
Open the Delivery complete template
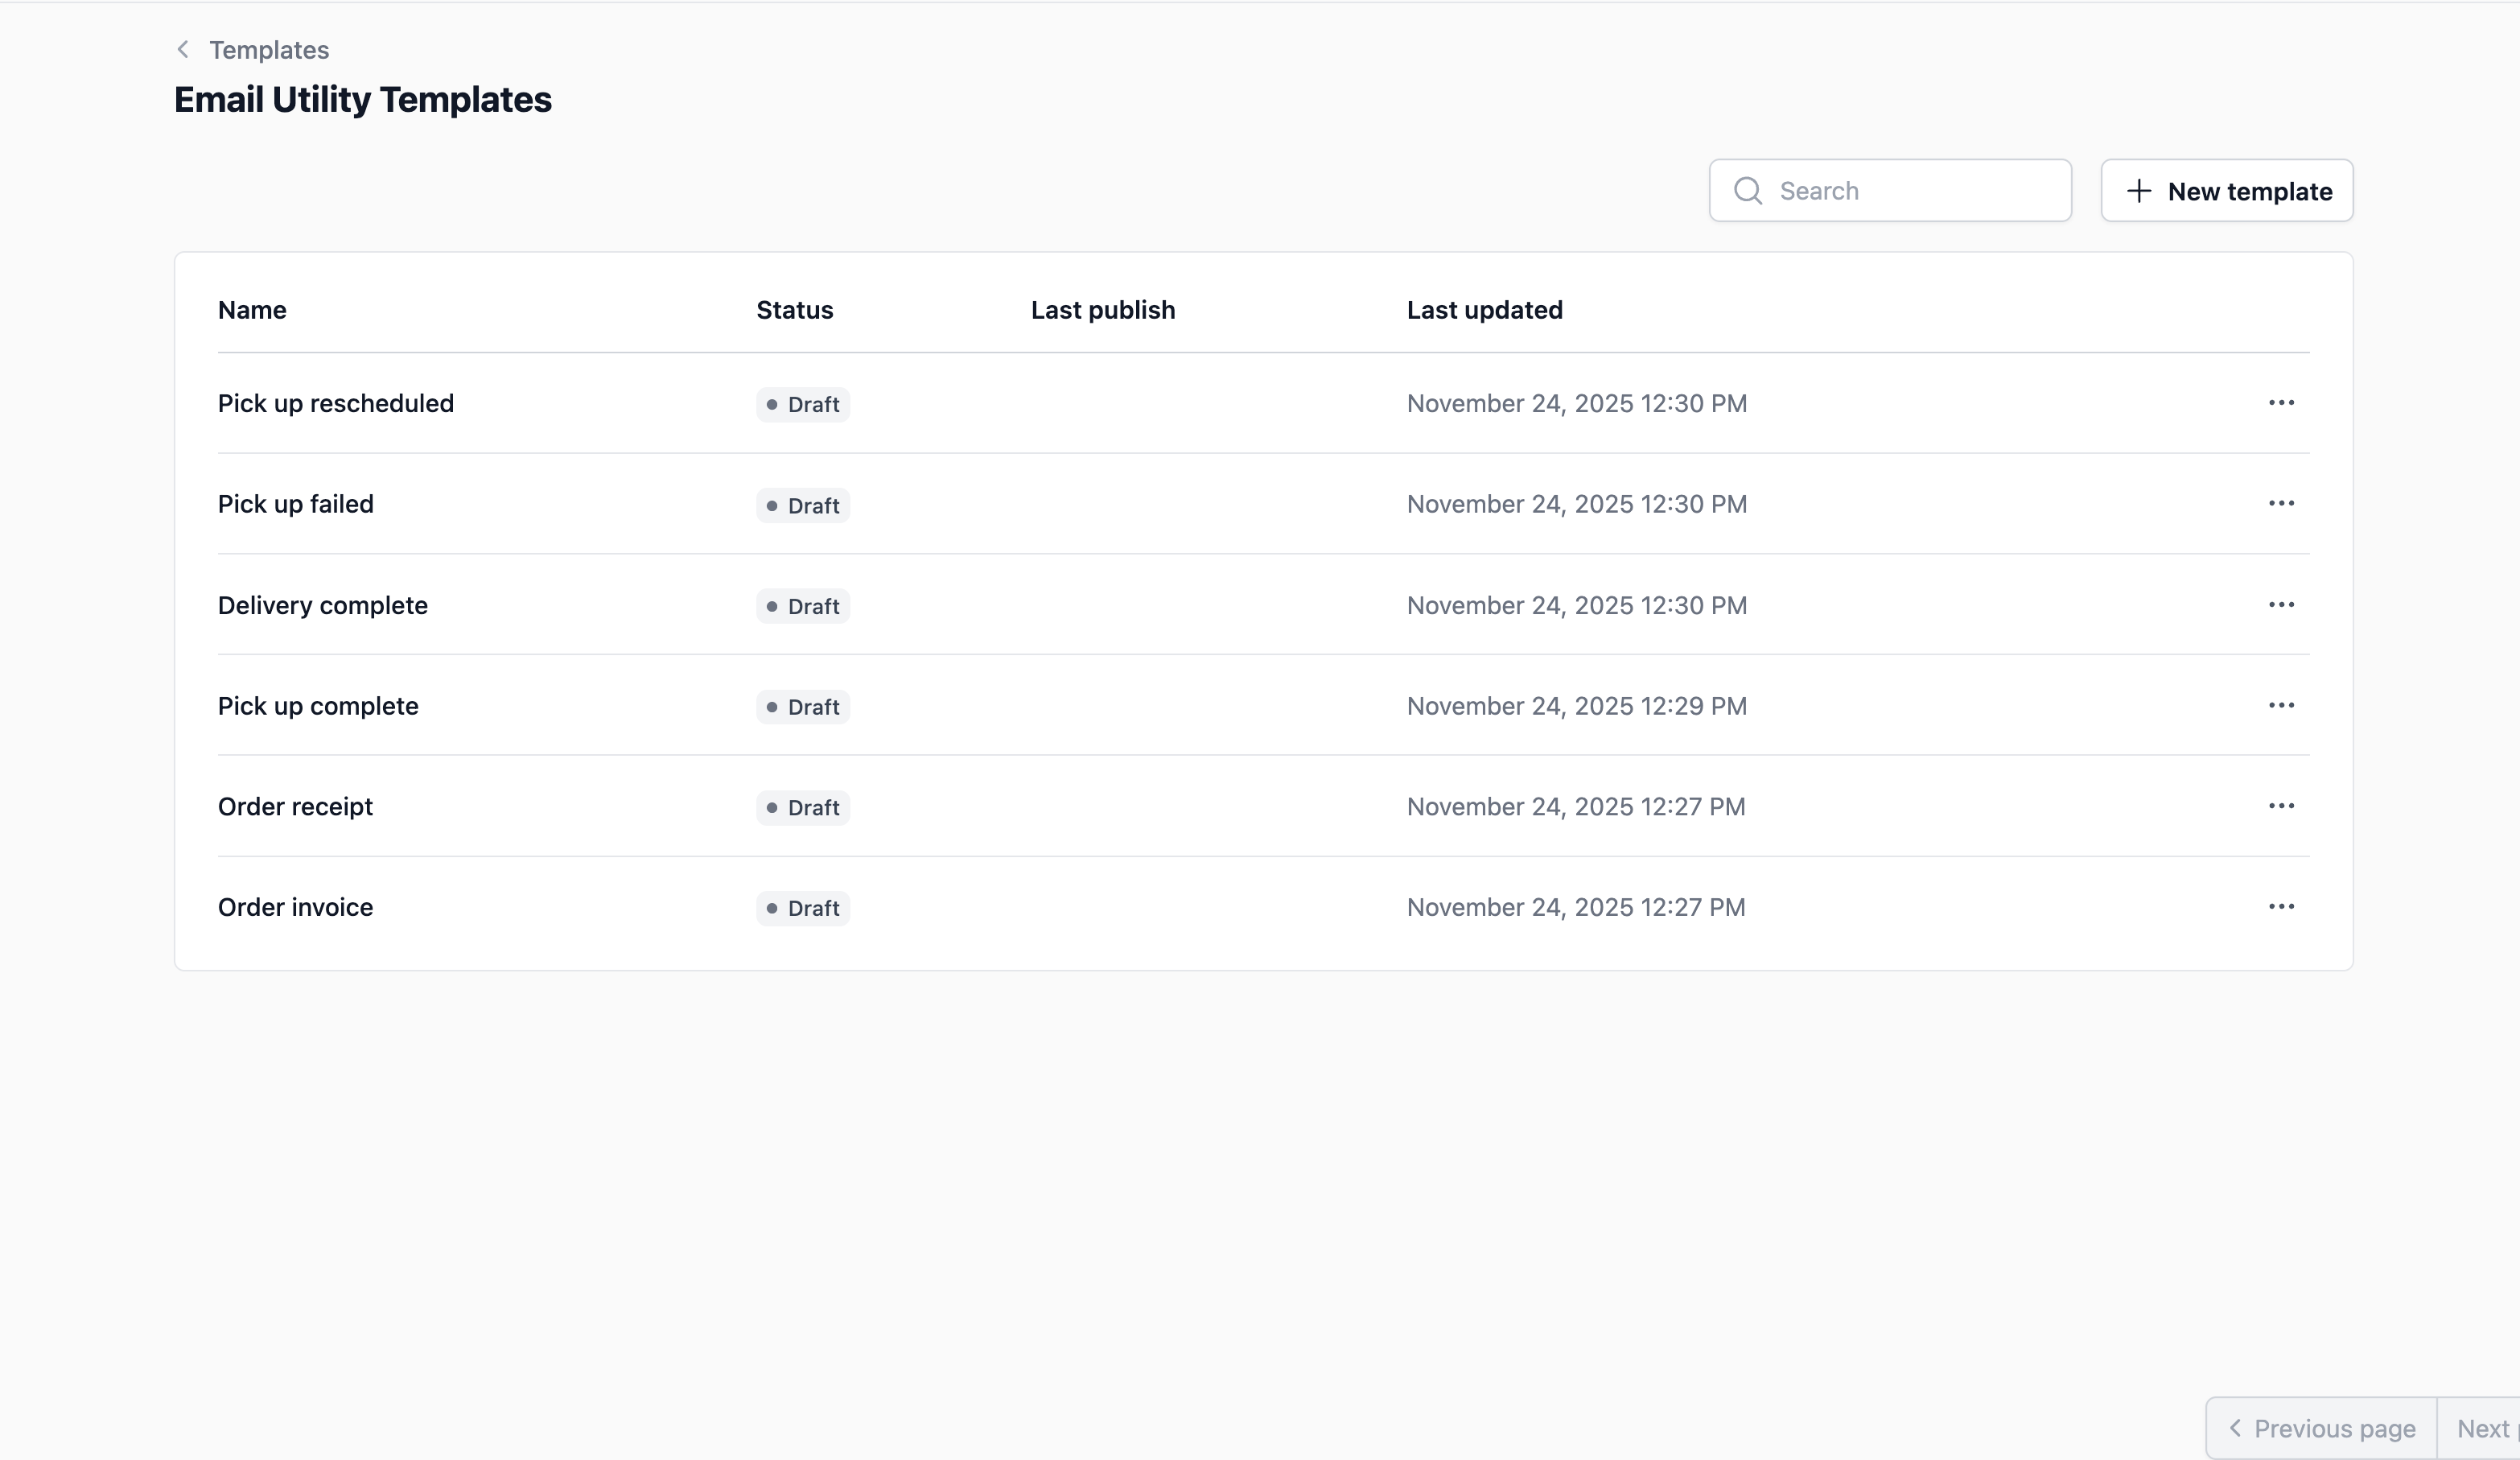(323, 605)
